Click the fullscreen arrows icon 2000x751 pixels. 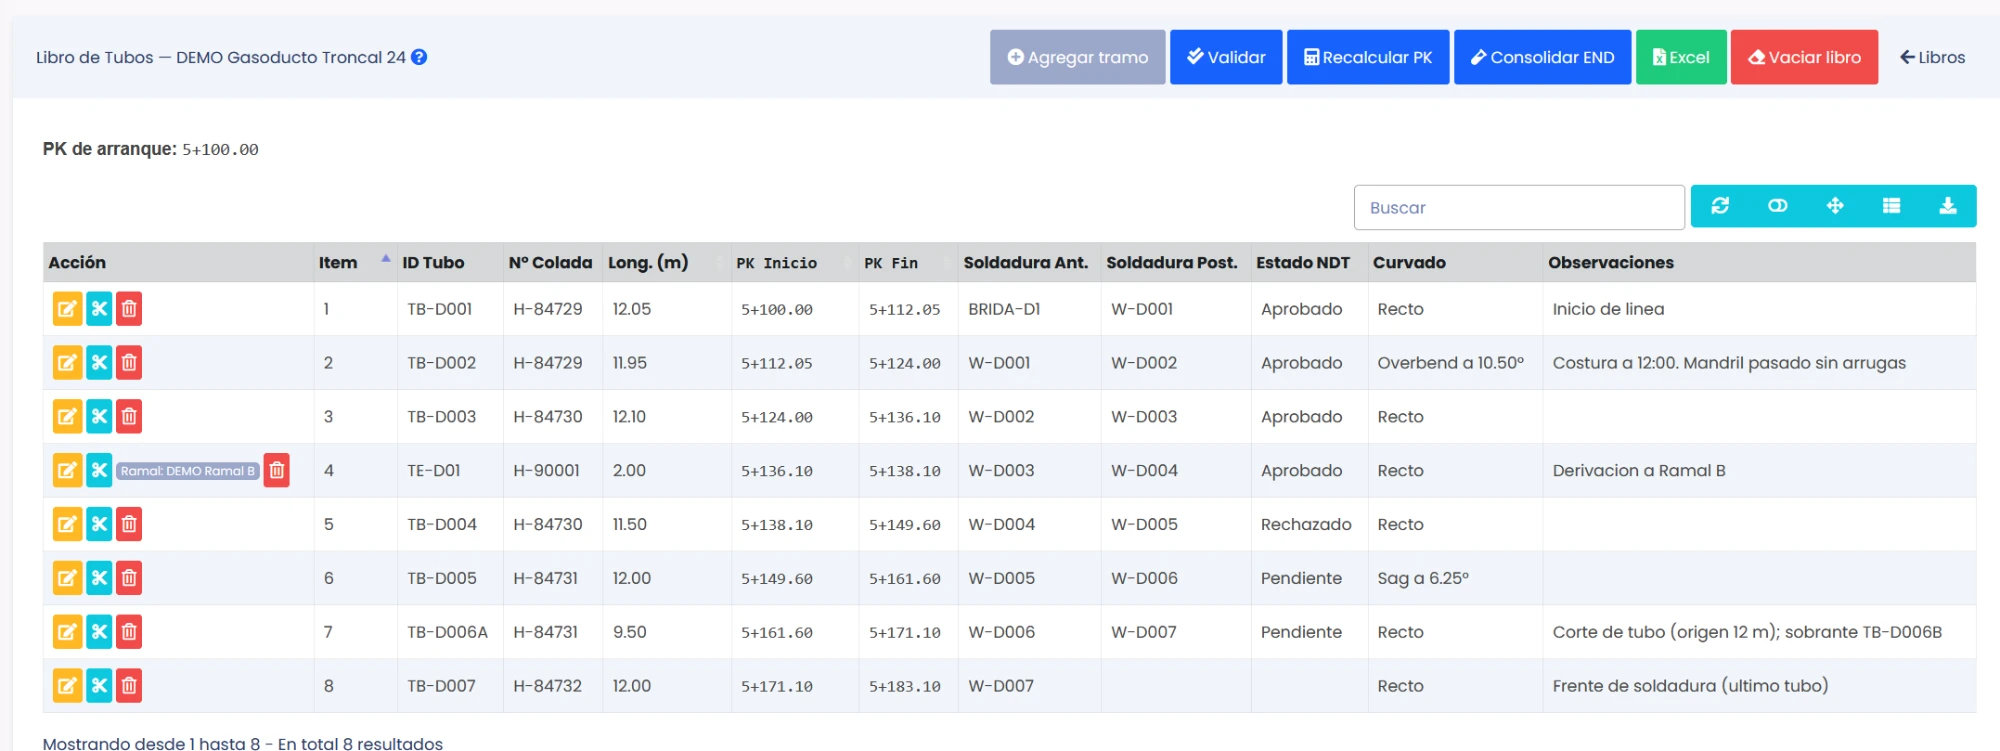click(1835, 206)
